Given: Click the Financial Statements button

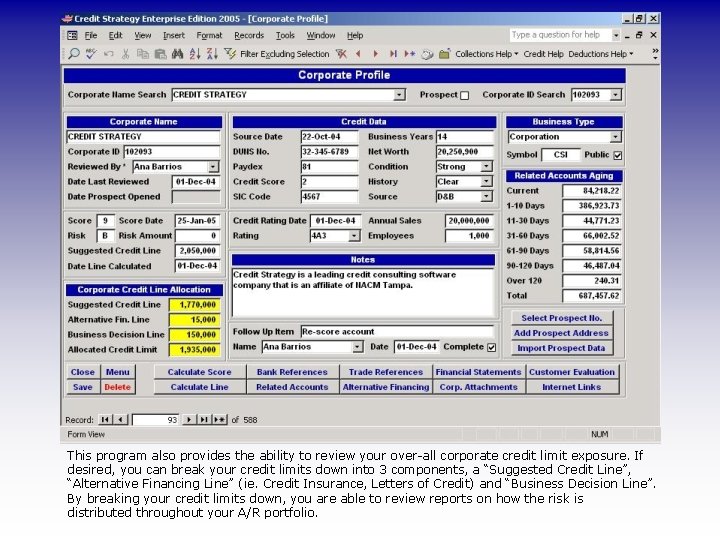Looking at the screenshot, I should pos(478,372).
